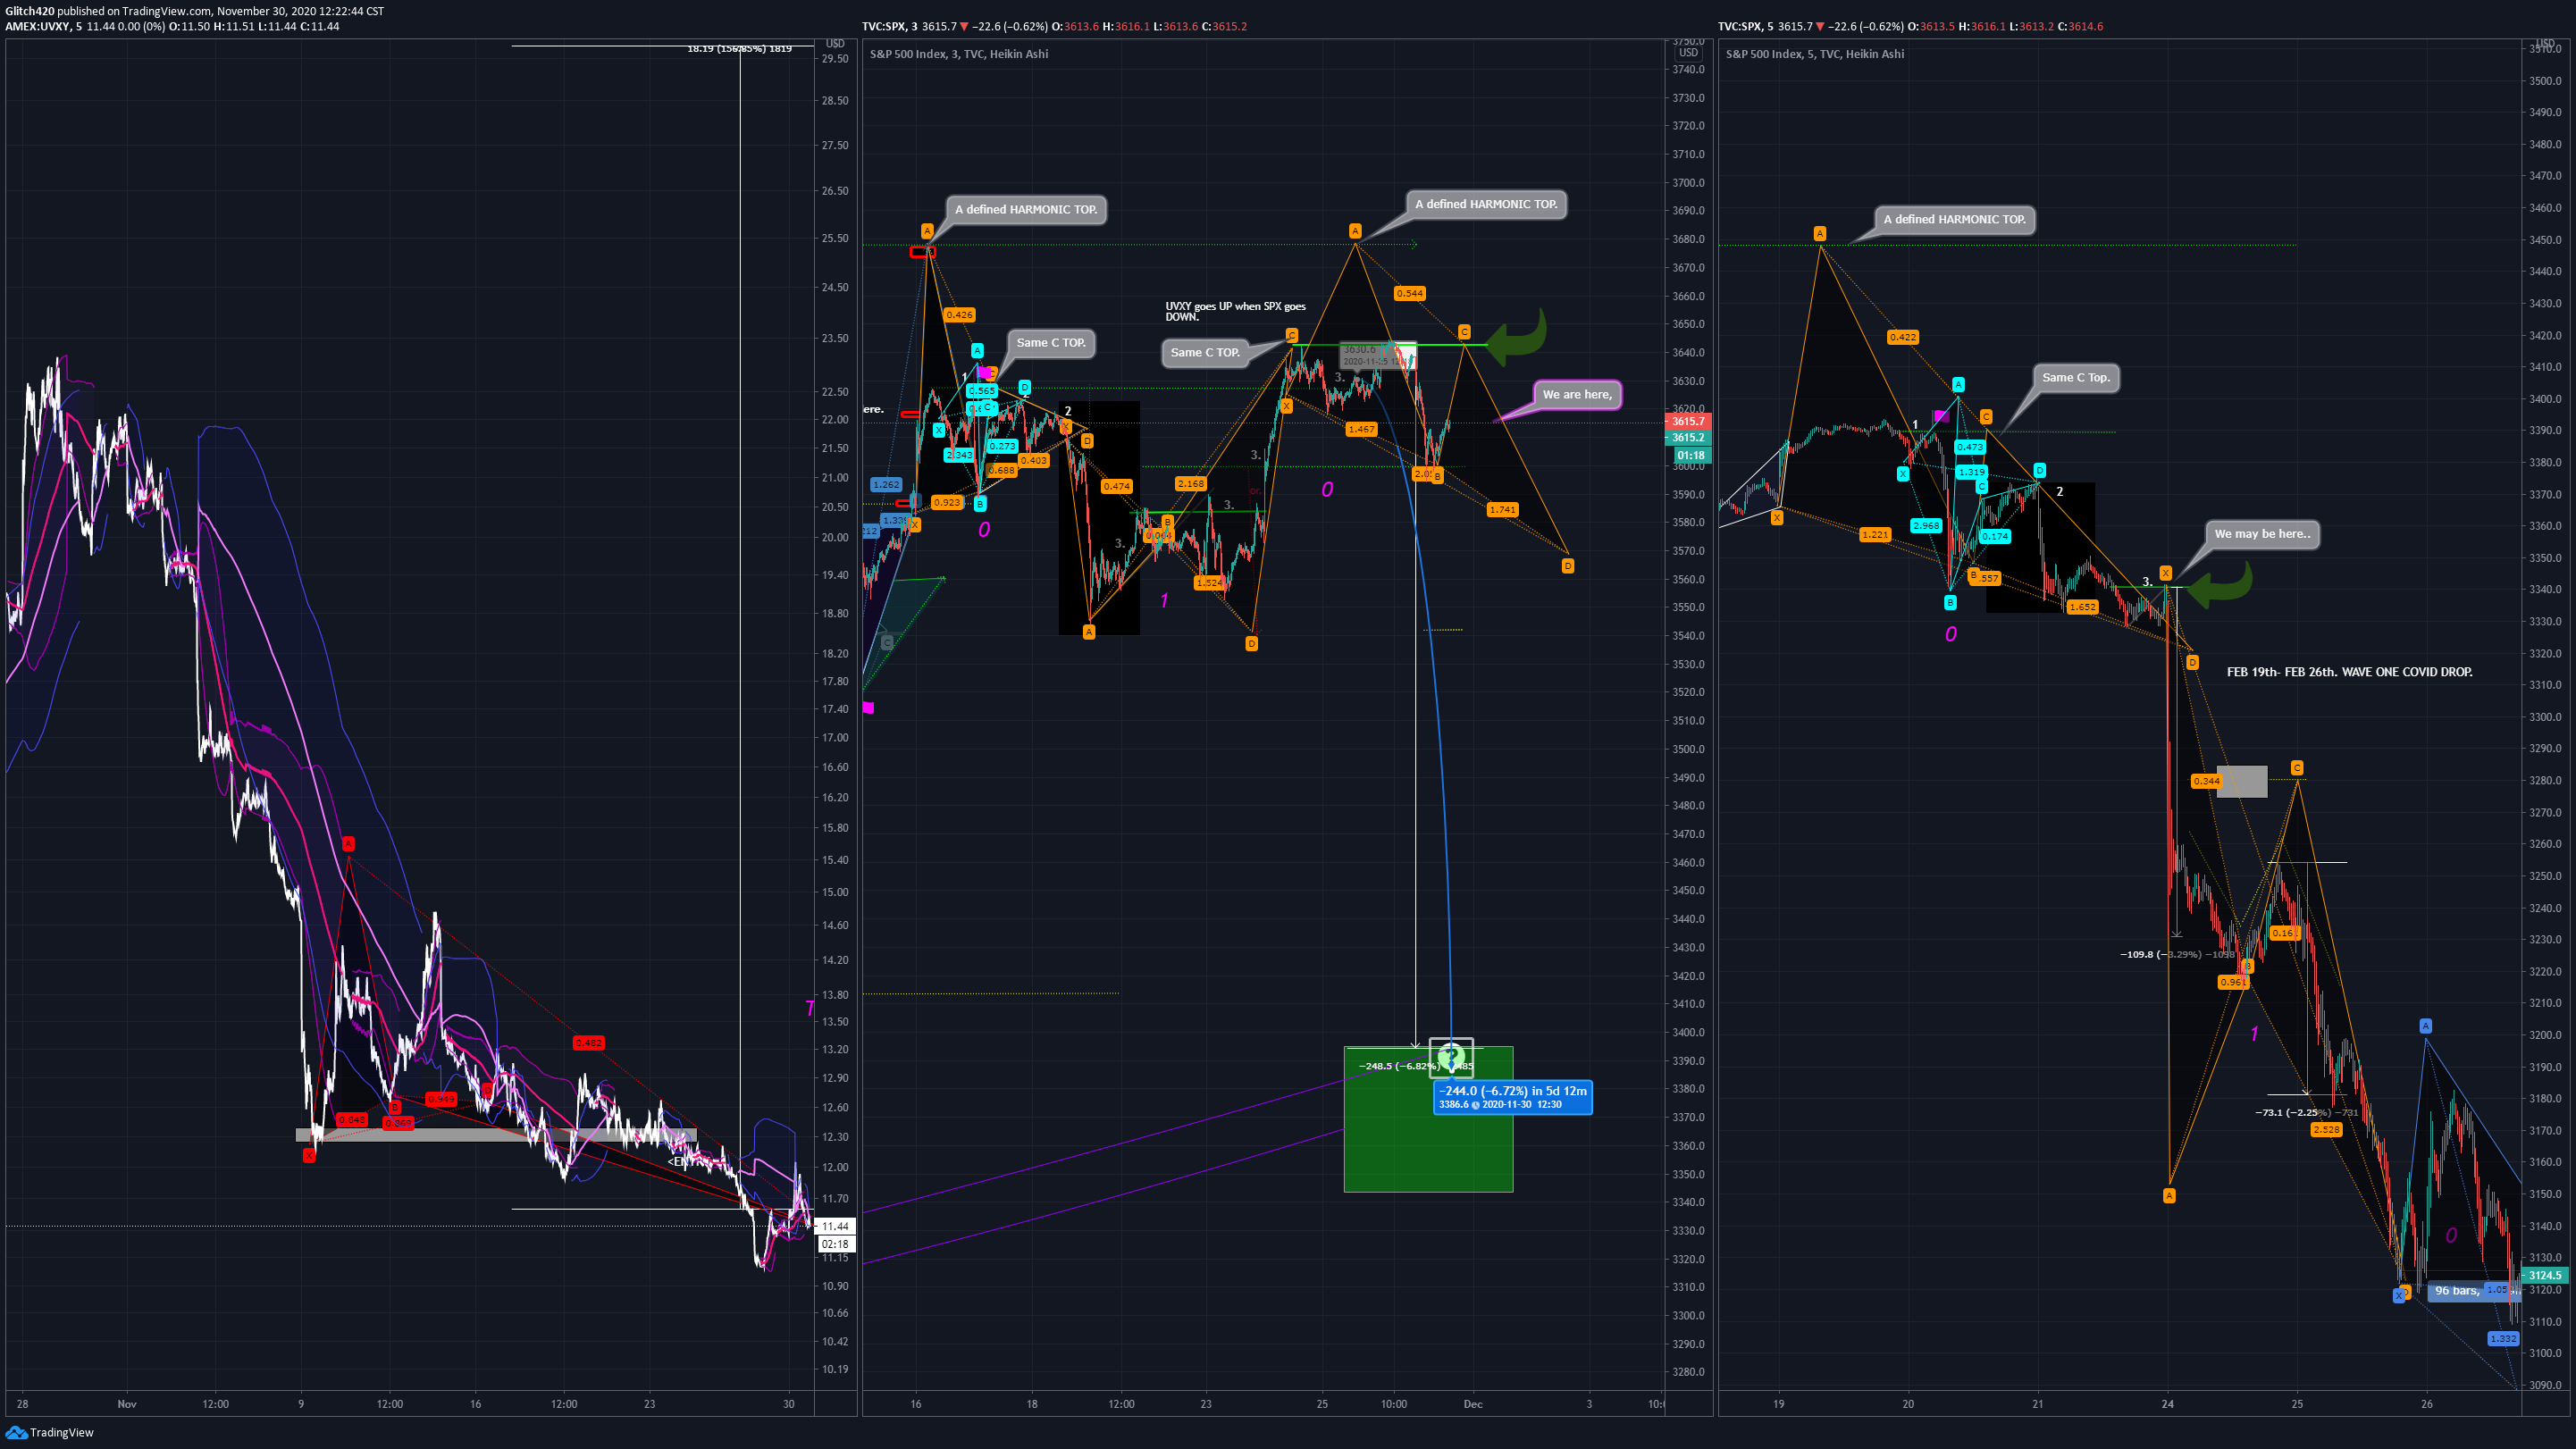Image resolution: width=2576 pixels, height=1449 pixels.
Task: Click the orange D point at middle chart's far right
Action: (1567, 566)
